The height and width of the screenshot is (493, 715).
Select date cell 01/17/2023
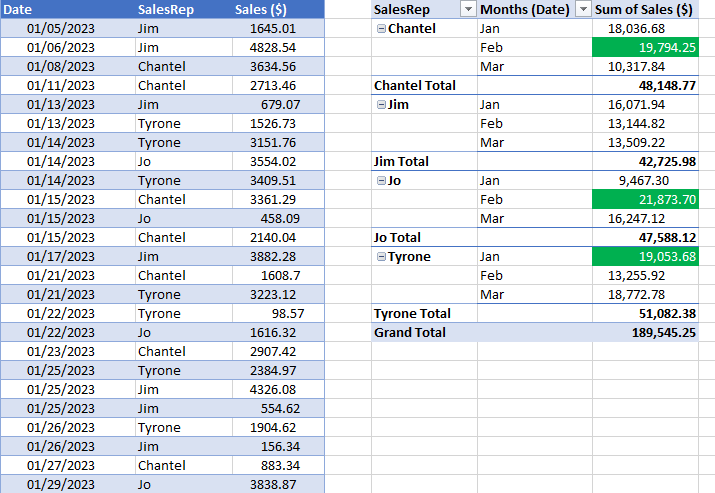(x=68, y=256)
